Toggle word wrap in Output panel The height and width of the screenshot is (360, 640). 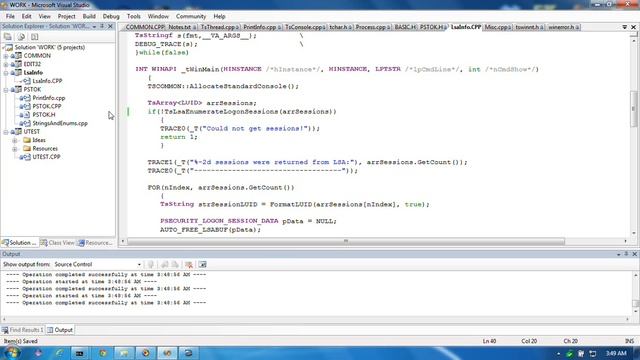coord(202,264)
